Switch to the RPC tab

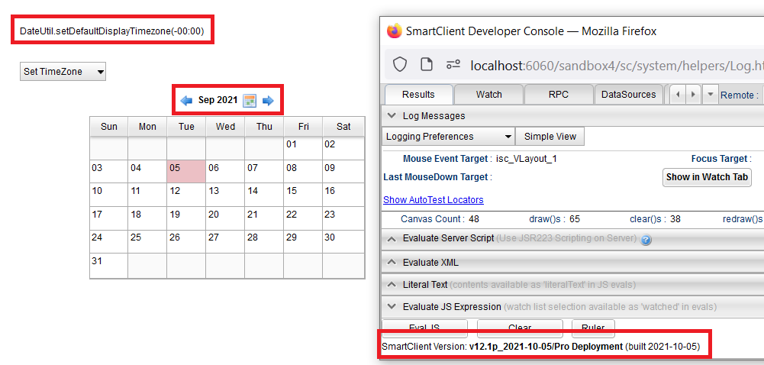tap(558, 95)
